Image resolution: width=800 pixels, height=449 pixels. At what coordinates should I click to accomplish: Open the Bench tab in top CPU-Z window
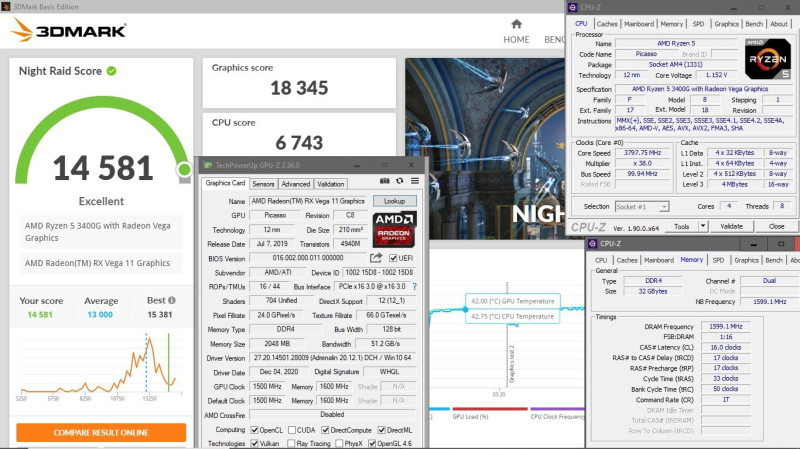[754, 24]
